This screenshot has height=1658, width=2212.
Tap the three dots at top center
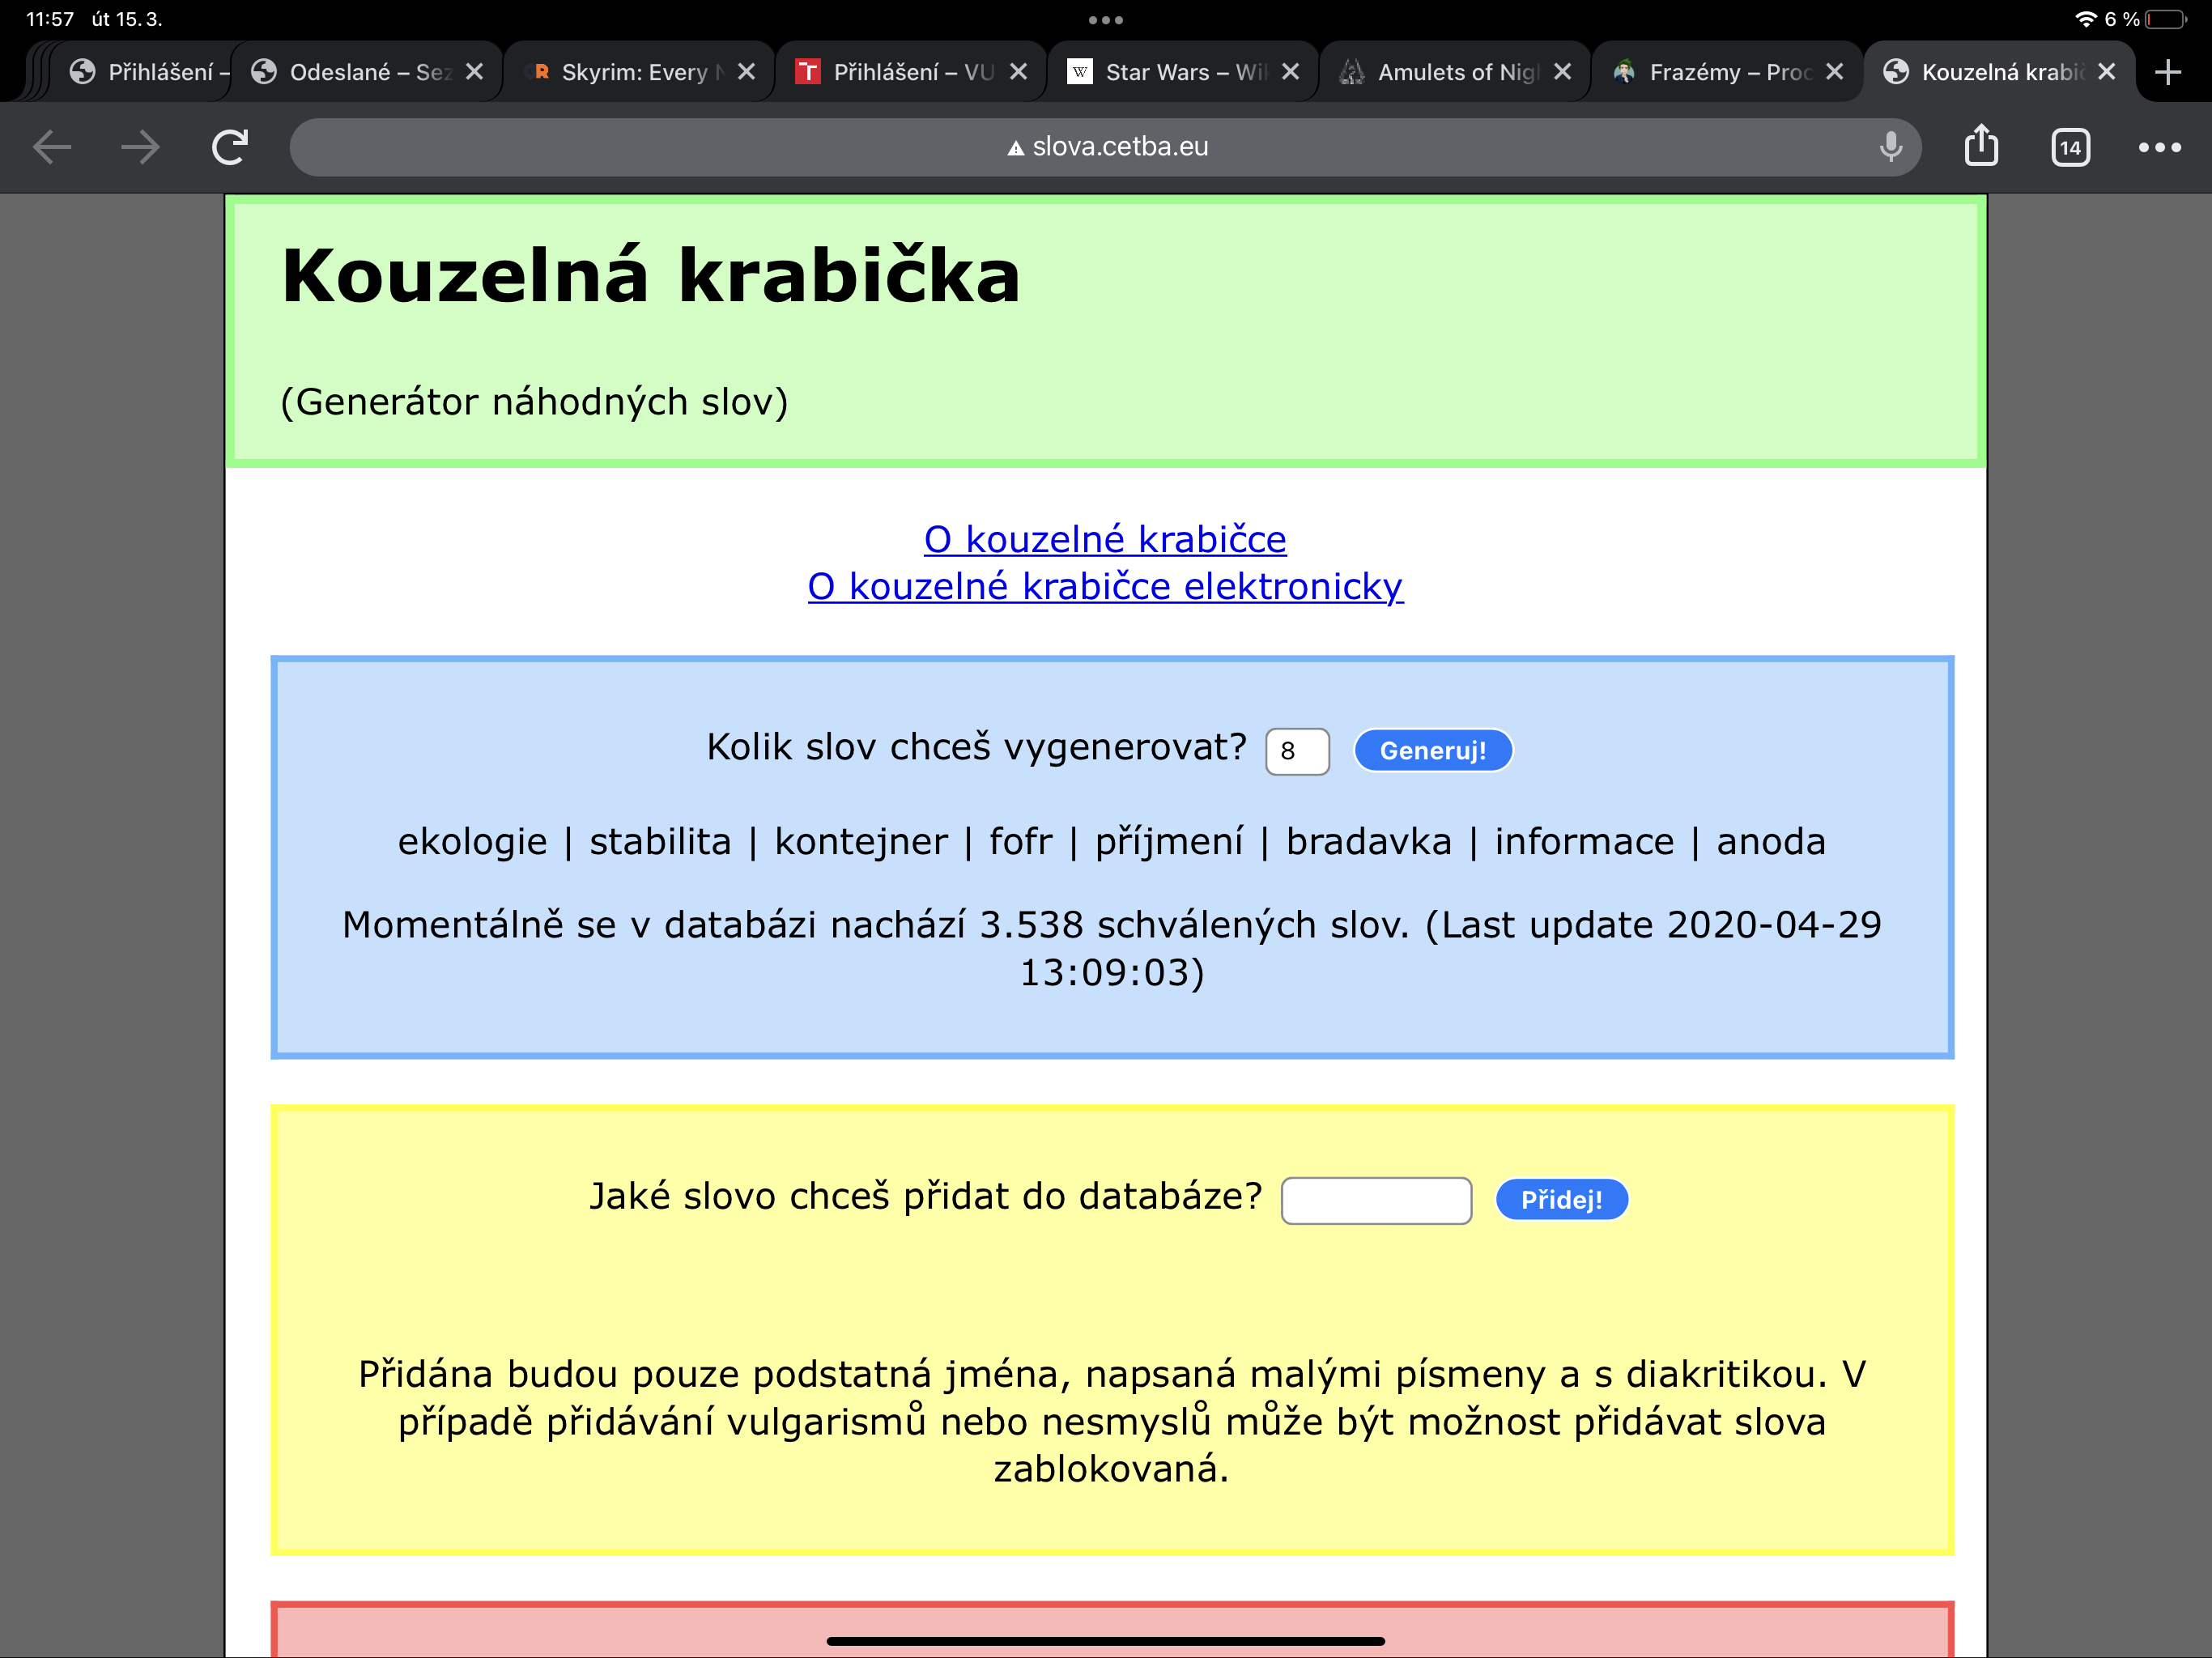tap(1105, 19)
